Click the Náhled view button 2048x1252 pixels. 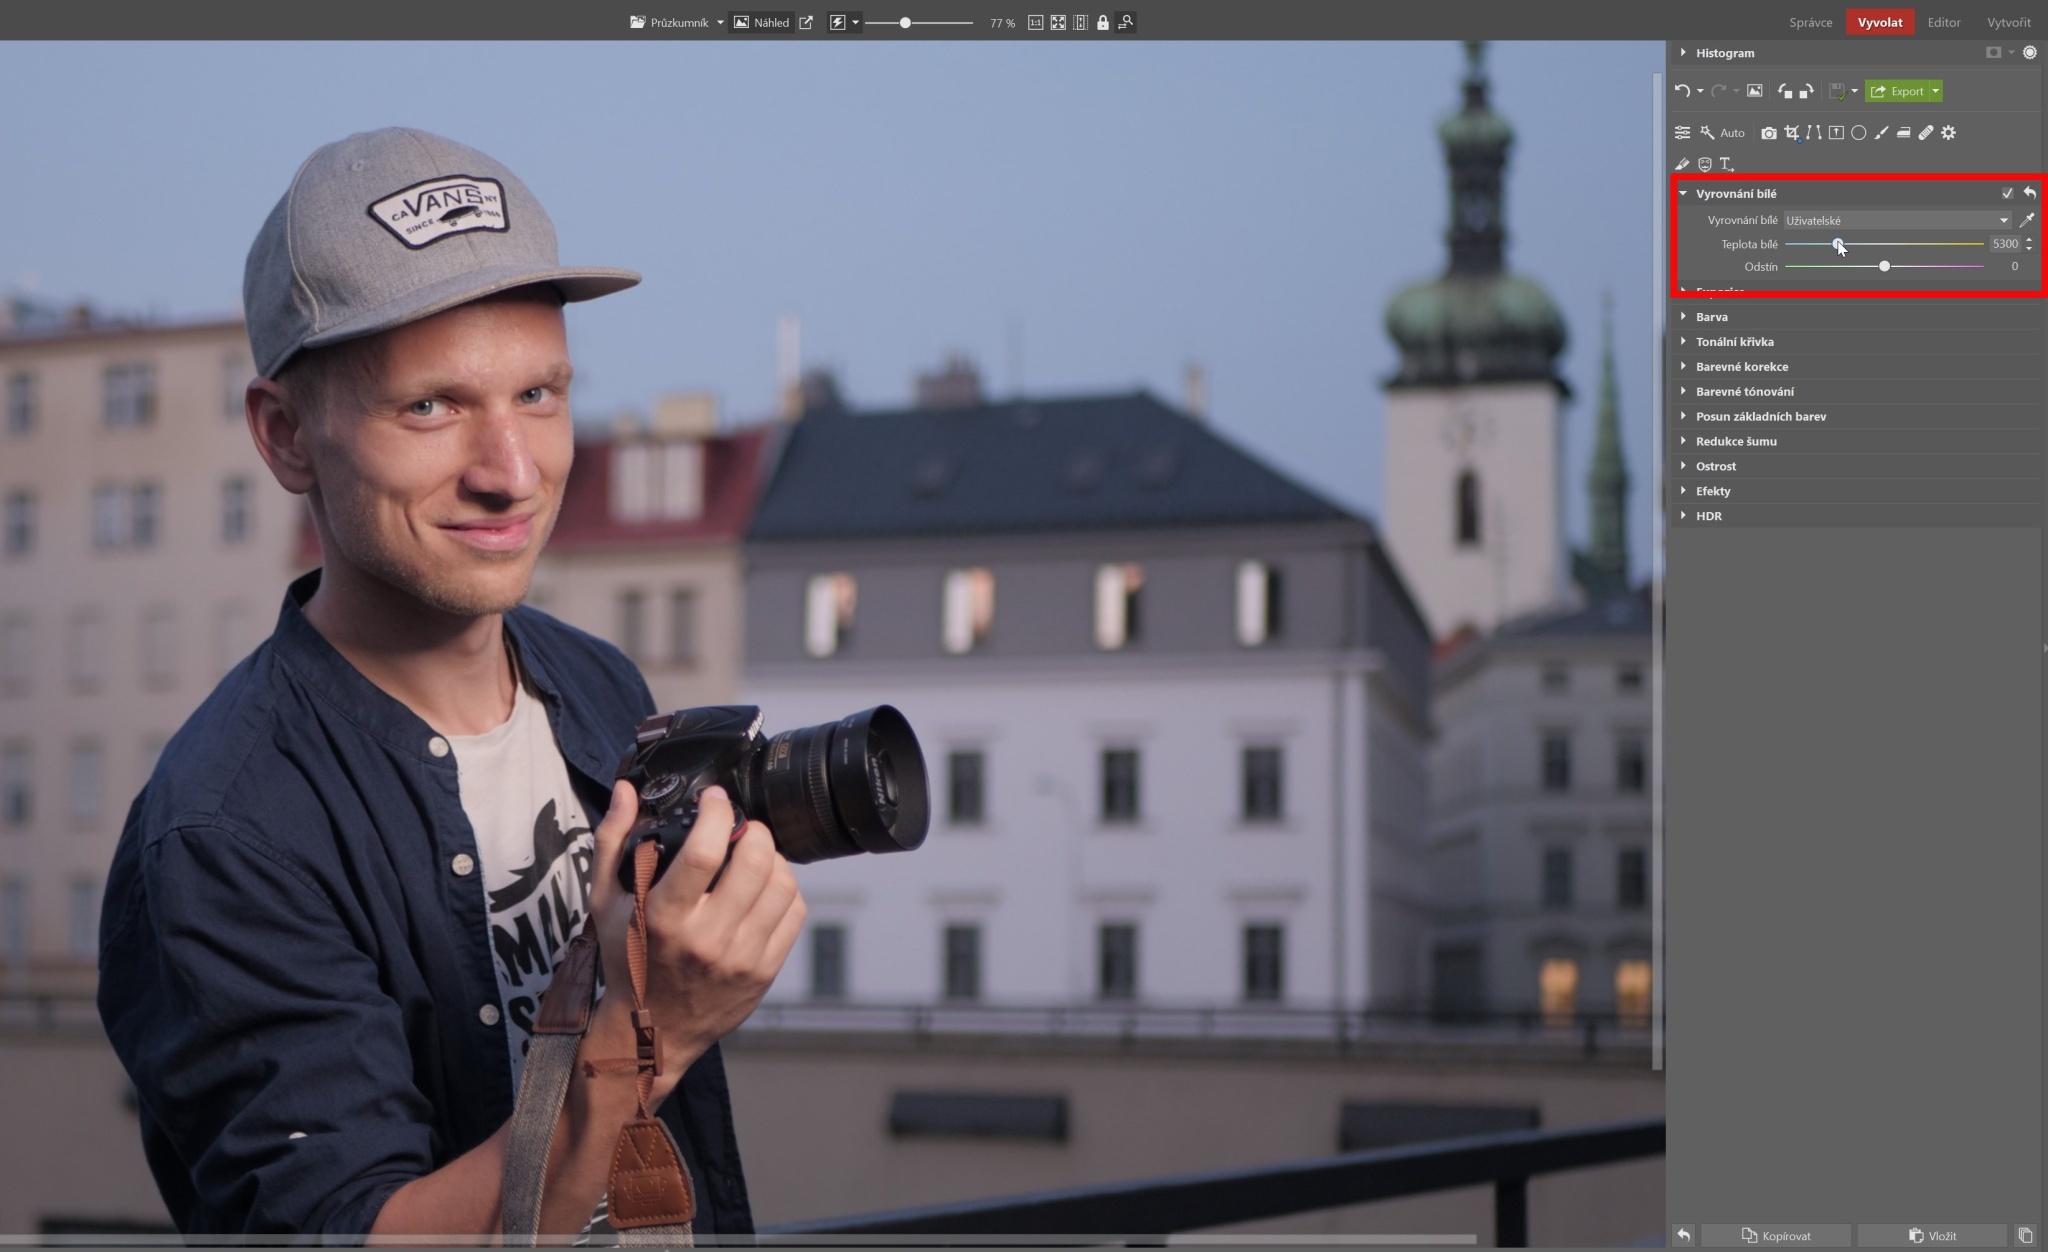(761, 22)
